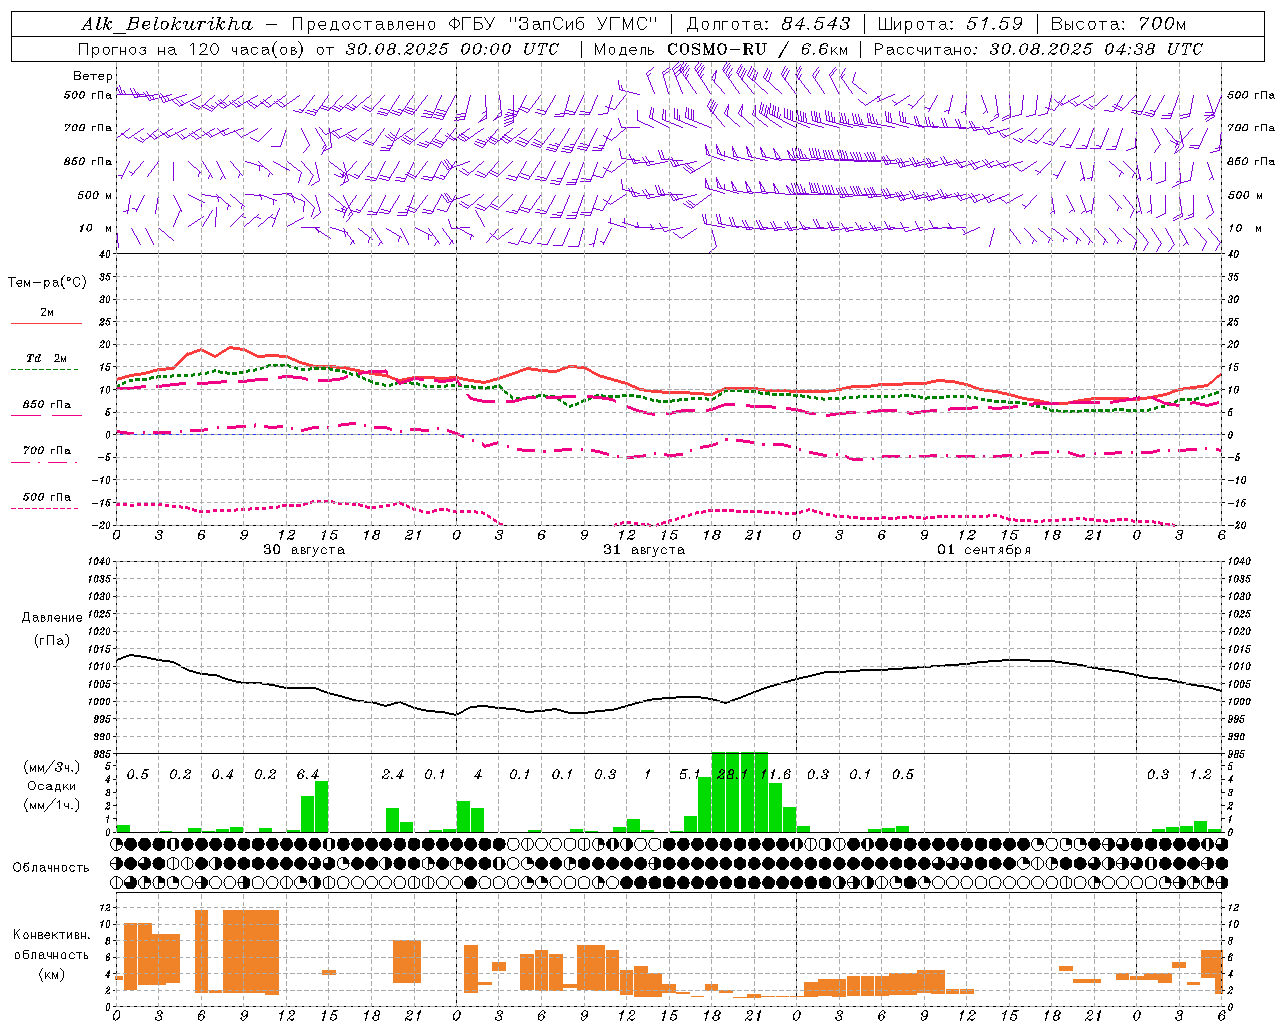The height and width of the screenshot is (1024, 1280).
Task: Click the 2м temperature legend entry
Action: pyautogui.click(x=47, y=313)
